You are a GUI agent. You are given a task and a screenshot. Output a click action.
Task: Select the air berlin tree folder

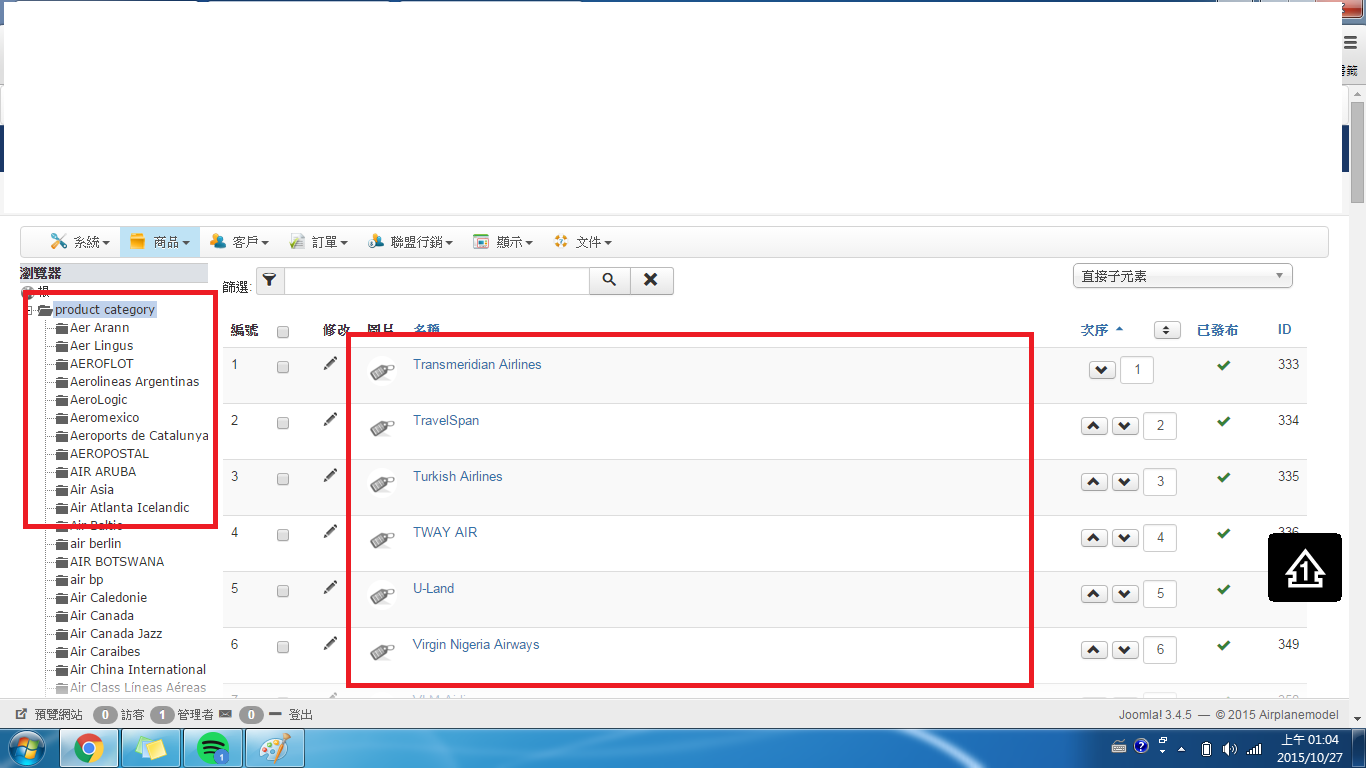point(95,544)
